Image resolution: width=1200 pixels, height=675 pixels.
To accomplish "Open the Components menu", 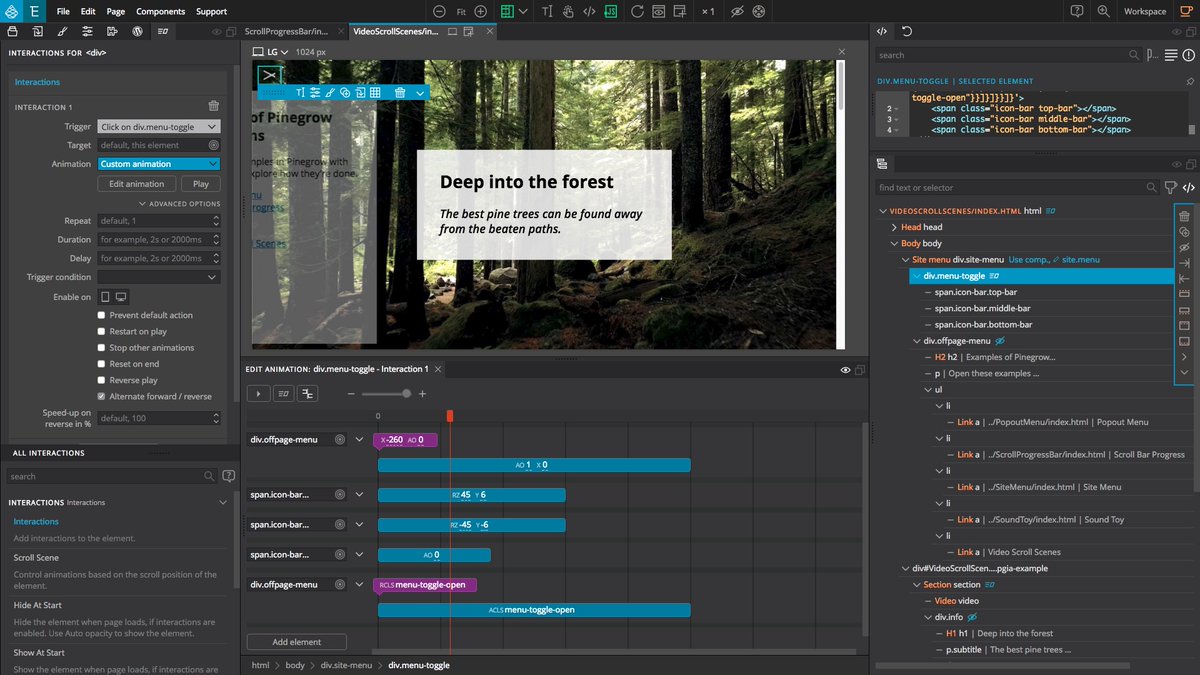I will coord(160,11).
